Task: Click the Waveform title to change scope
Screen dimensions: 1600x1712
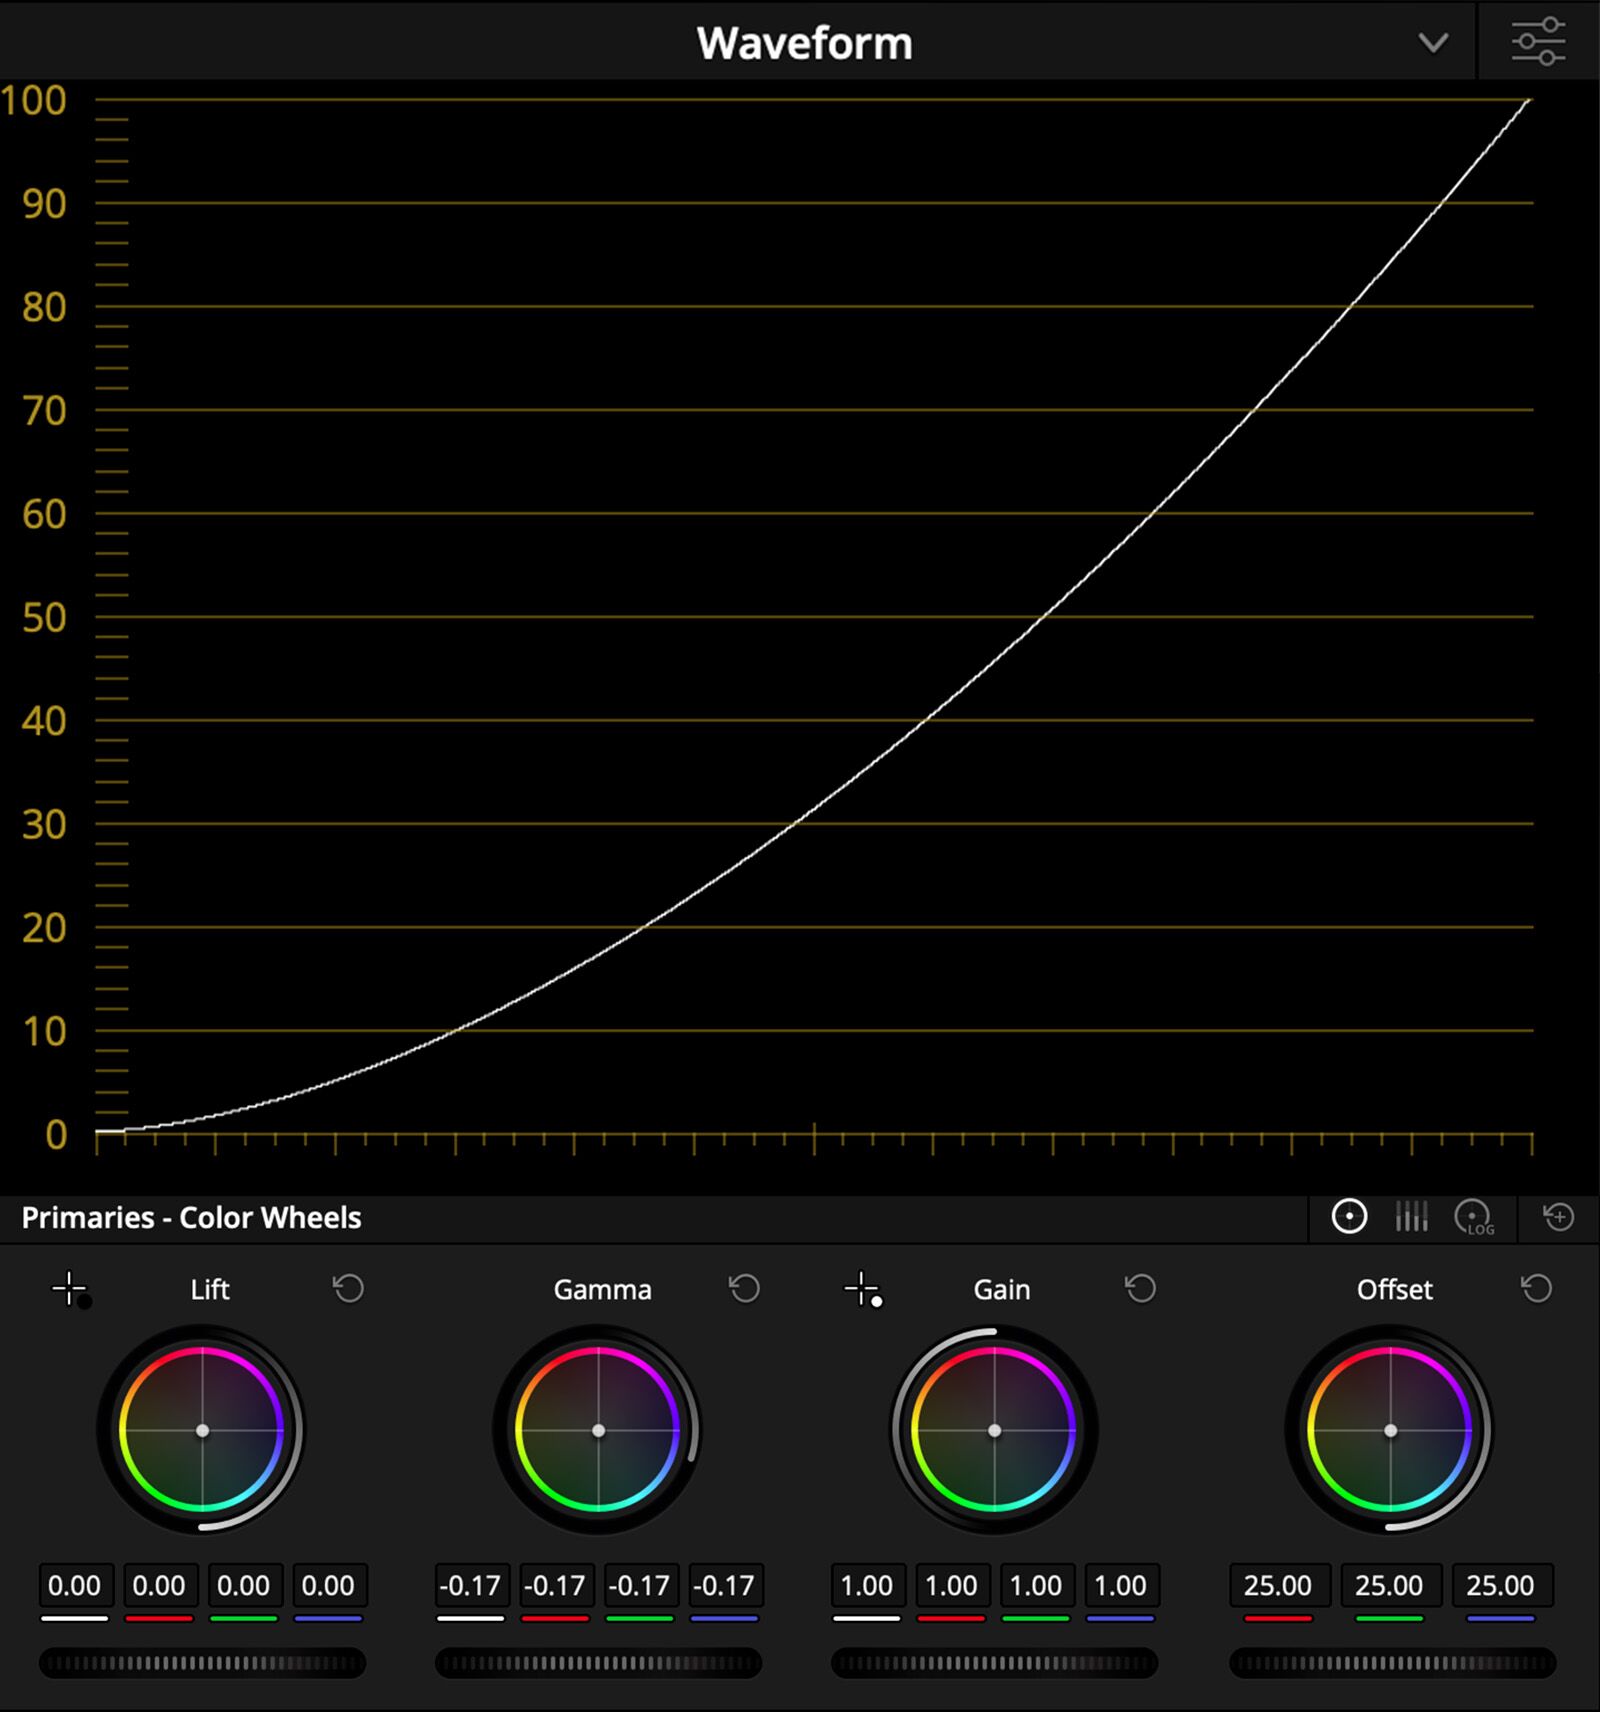Action: [804, 41]
